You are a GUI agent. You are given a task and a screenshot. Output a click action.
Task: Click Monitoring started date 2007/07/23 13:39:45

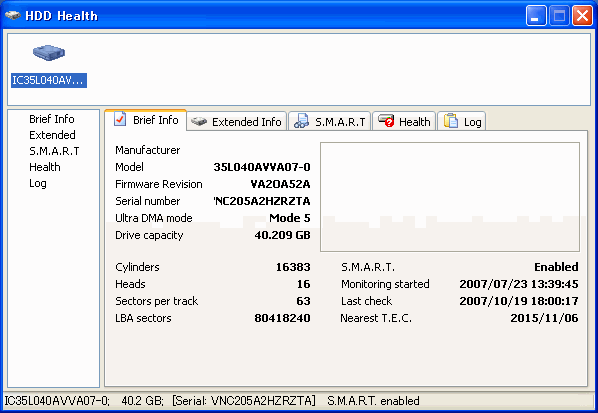pos(519,284)
